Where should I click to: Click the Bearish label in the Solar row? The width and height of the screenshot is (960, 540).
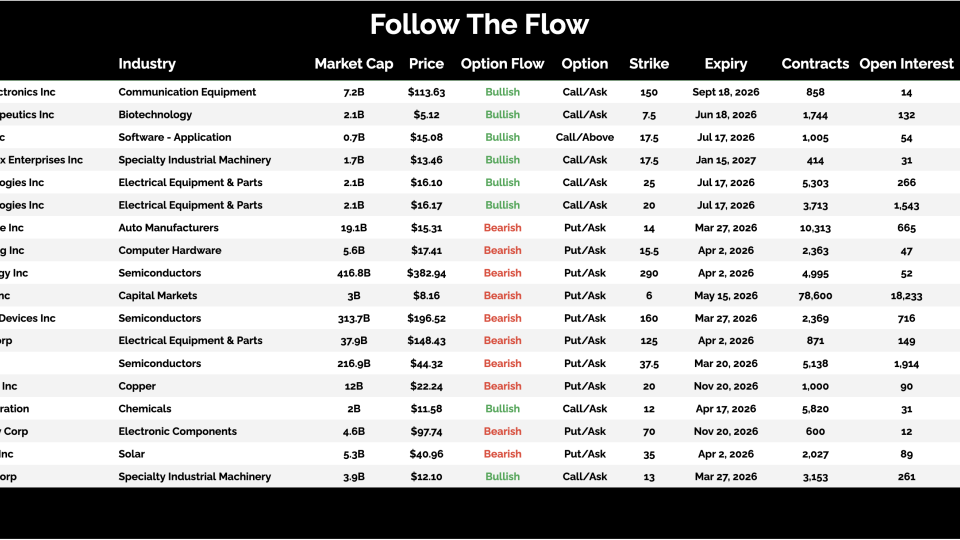(502, 454)
